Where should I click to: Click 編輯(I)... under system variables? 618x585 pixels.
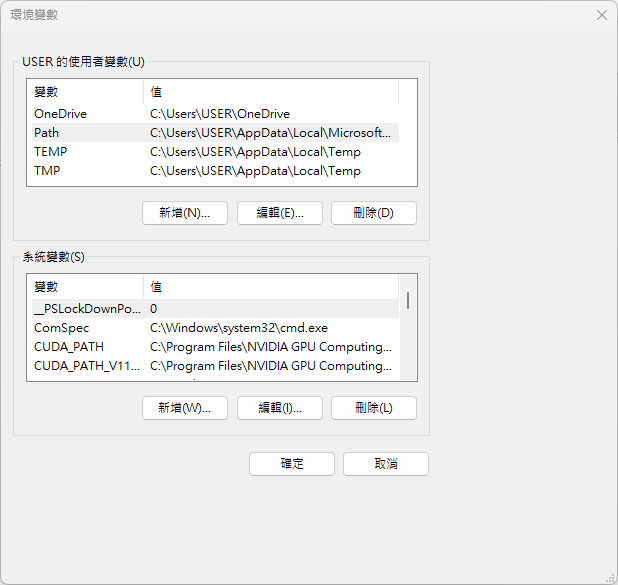coord(280,408)
